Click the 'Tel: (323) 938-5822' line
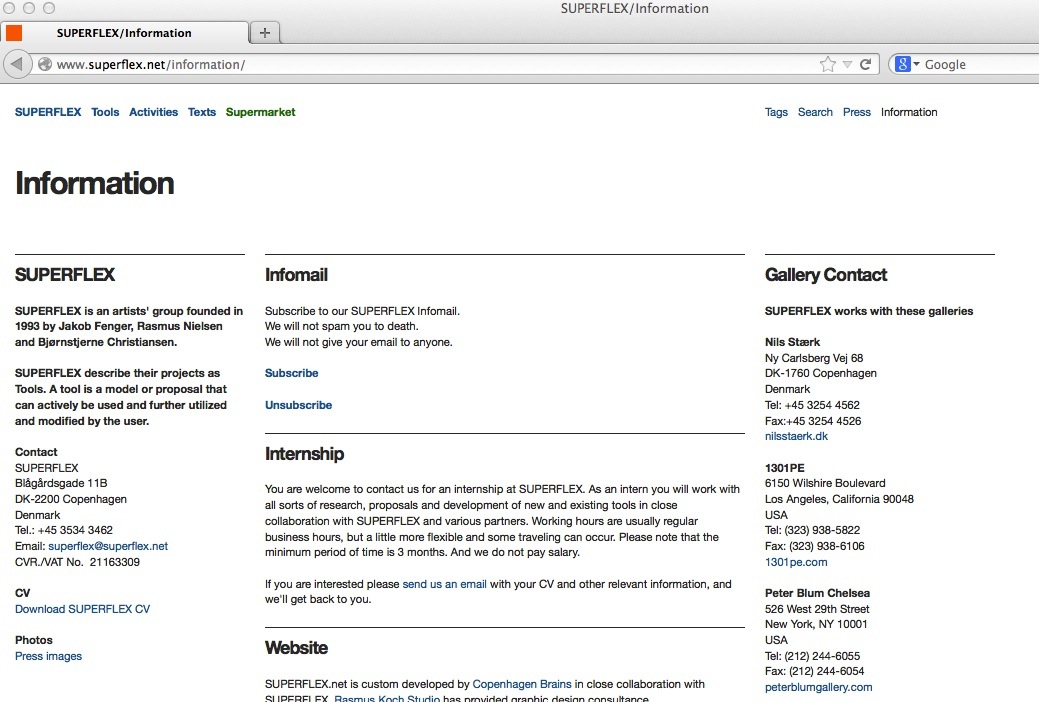The image size is (1039, 702). [812, 530]
